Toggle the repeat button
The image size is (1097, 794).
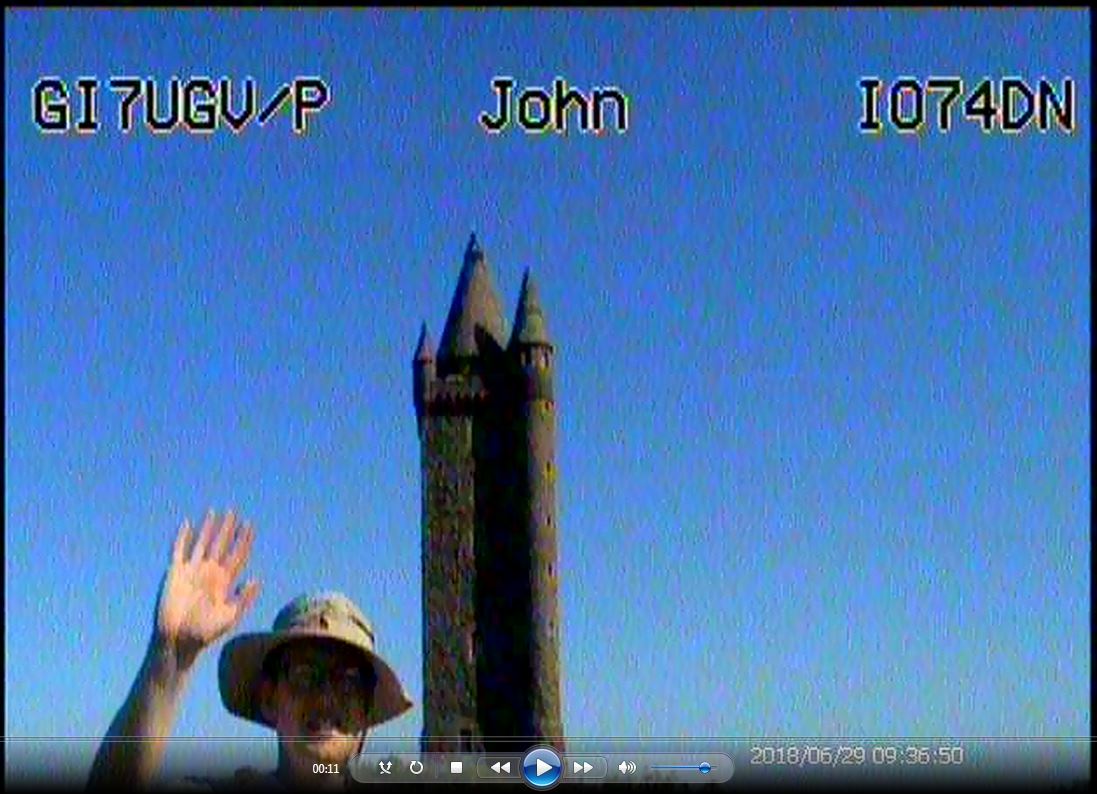tap(417, 768)
